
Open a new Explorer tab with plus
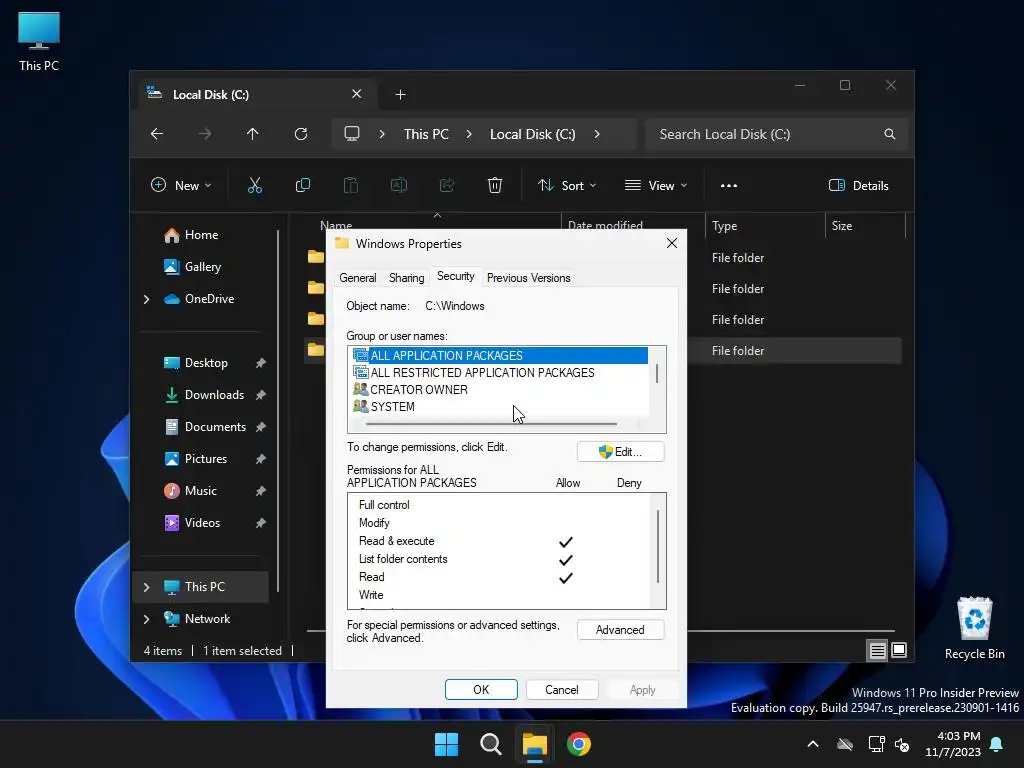click(x=400, y=95)
